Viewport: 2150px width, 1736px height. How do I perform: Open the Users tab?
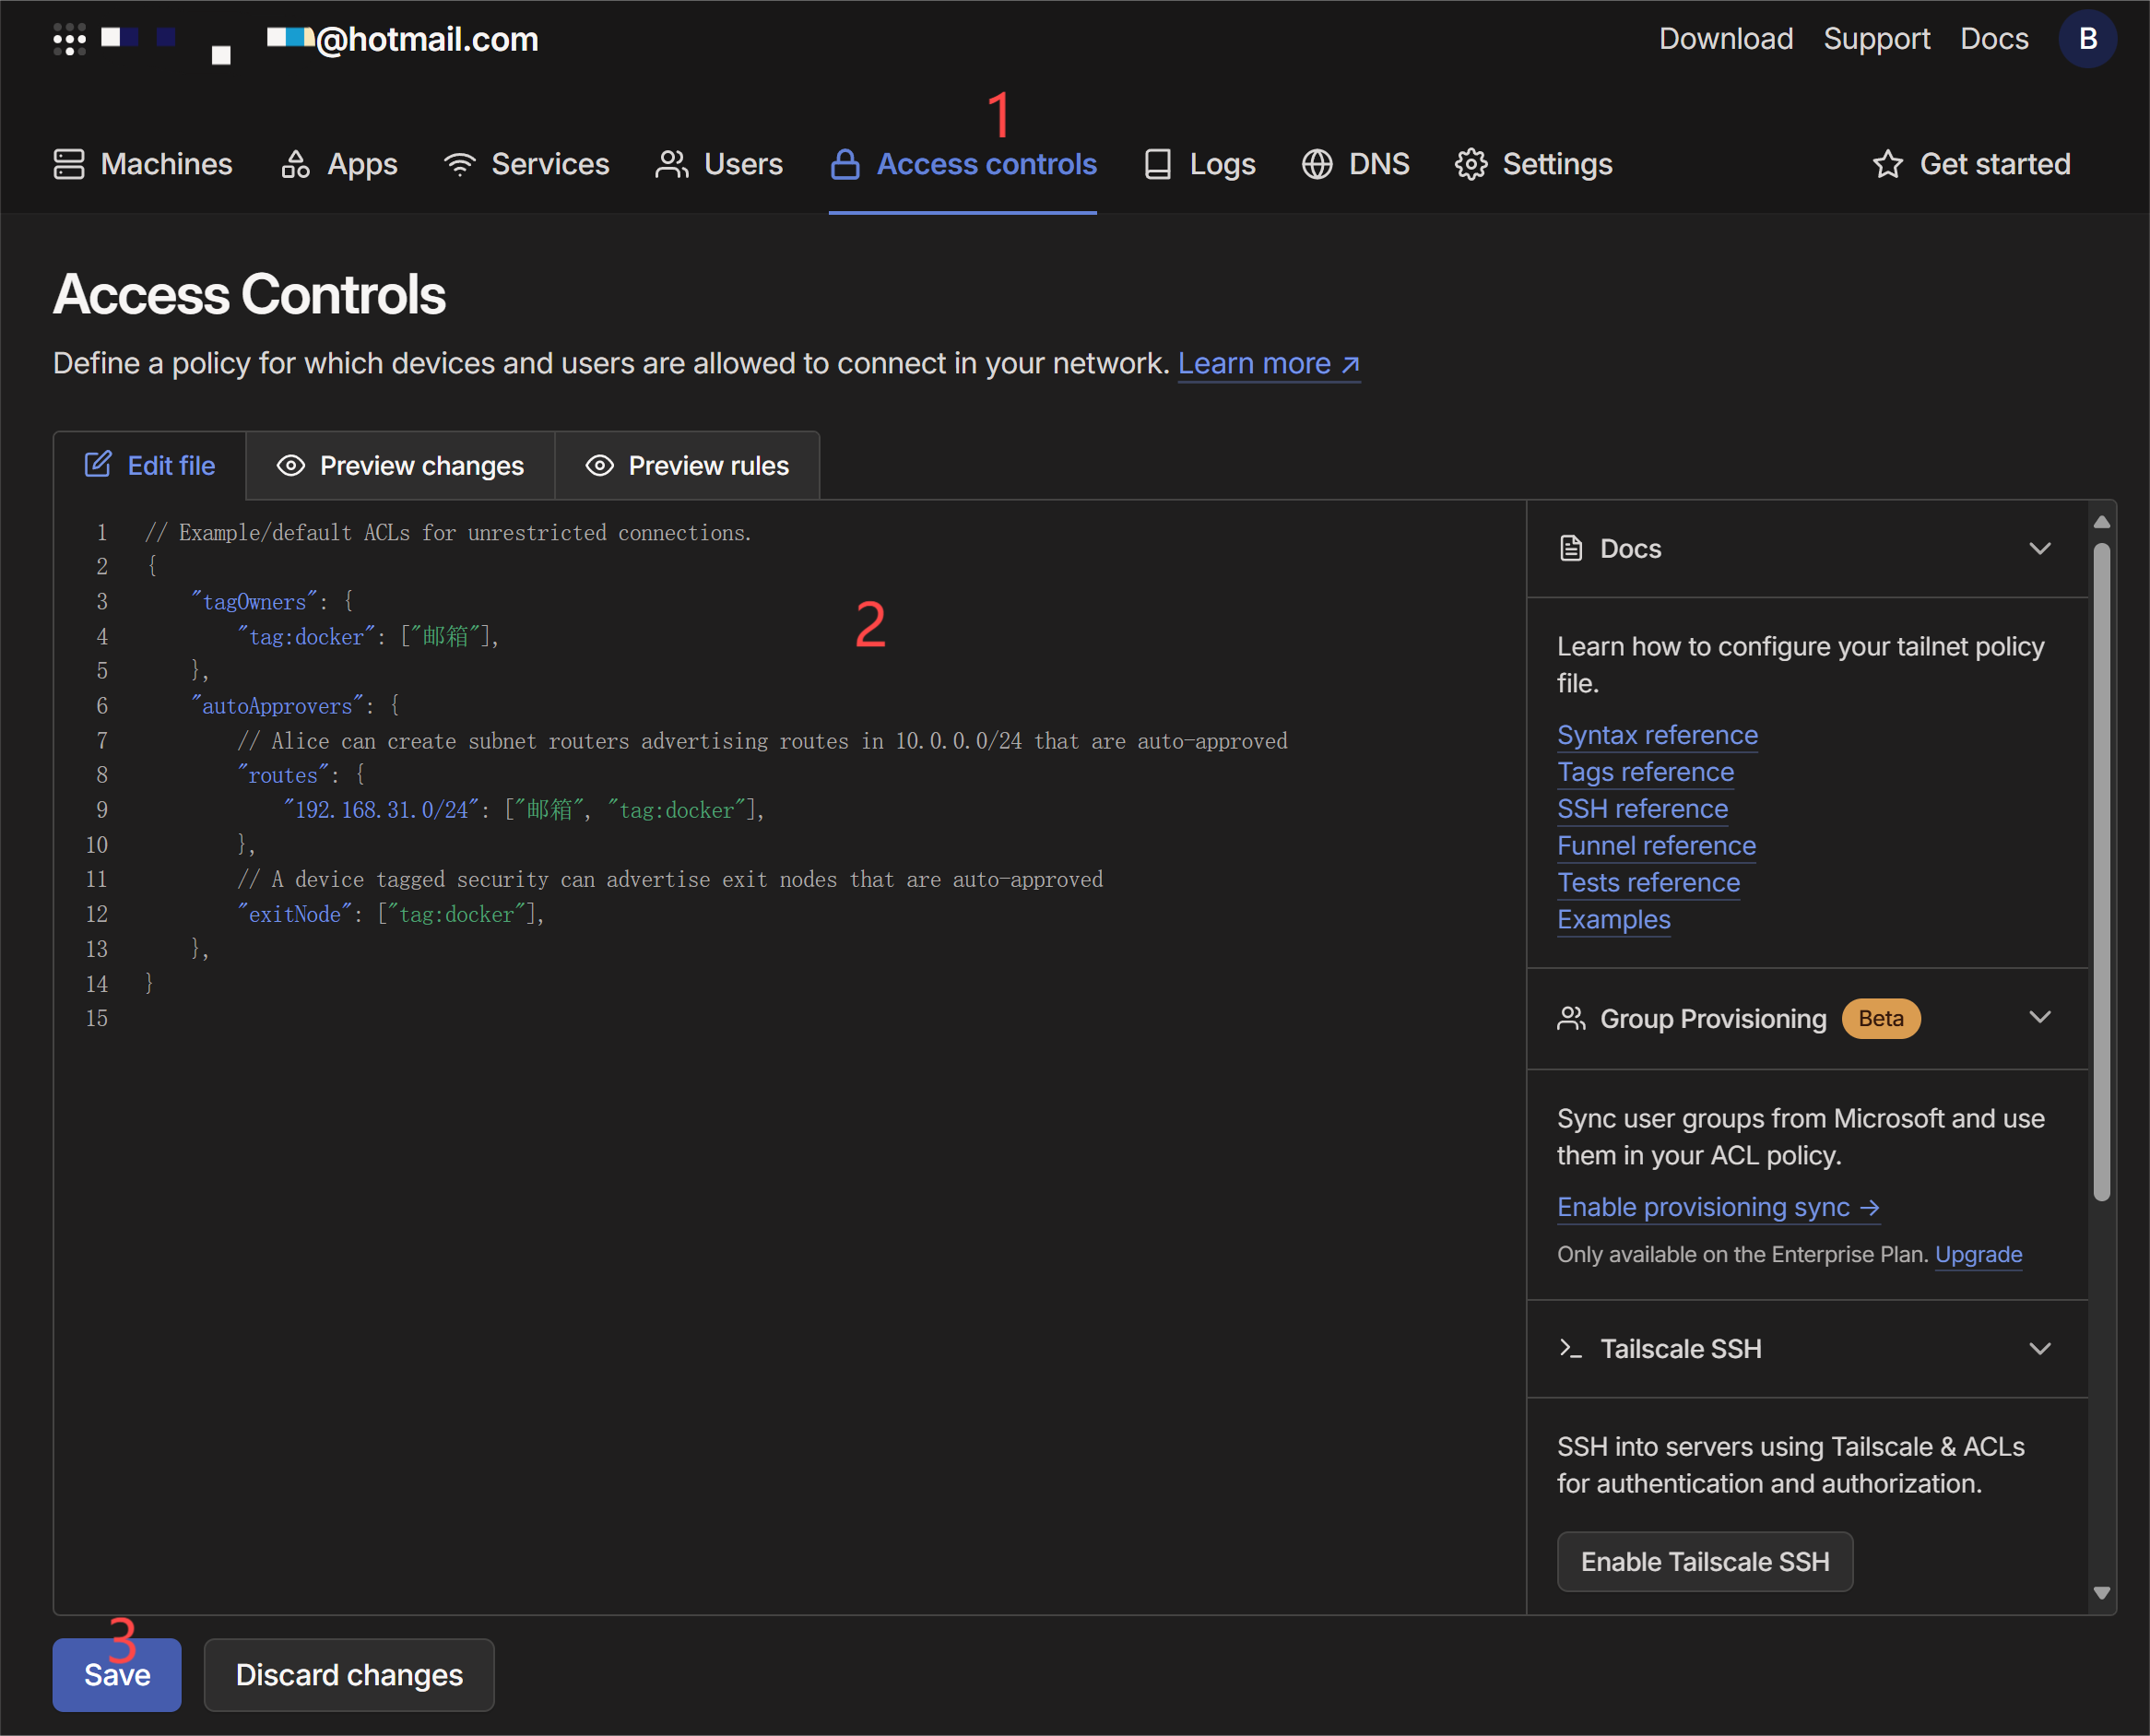pyautogui.click(x=719, y=164)
